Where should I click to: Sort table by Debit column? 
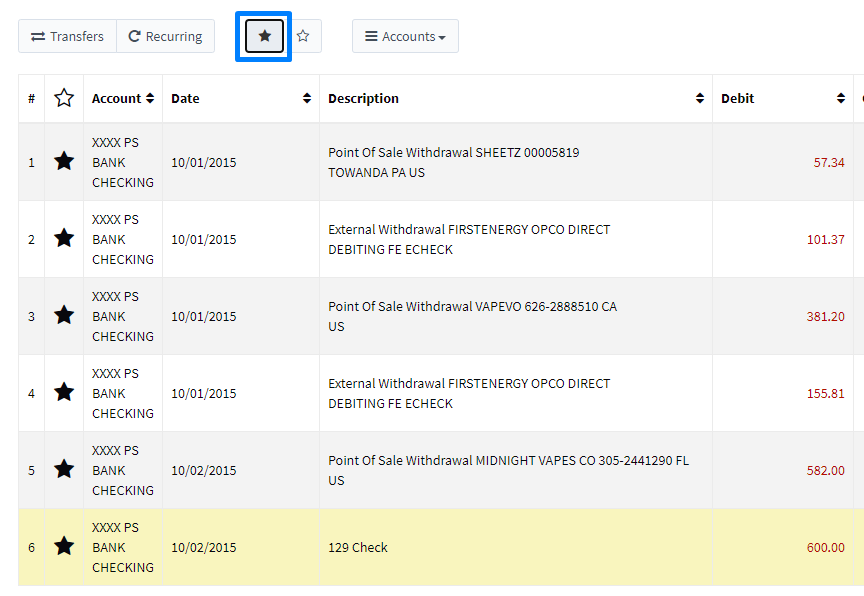pos(841,99)
